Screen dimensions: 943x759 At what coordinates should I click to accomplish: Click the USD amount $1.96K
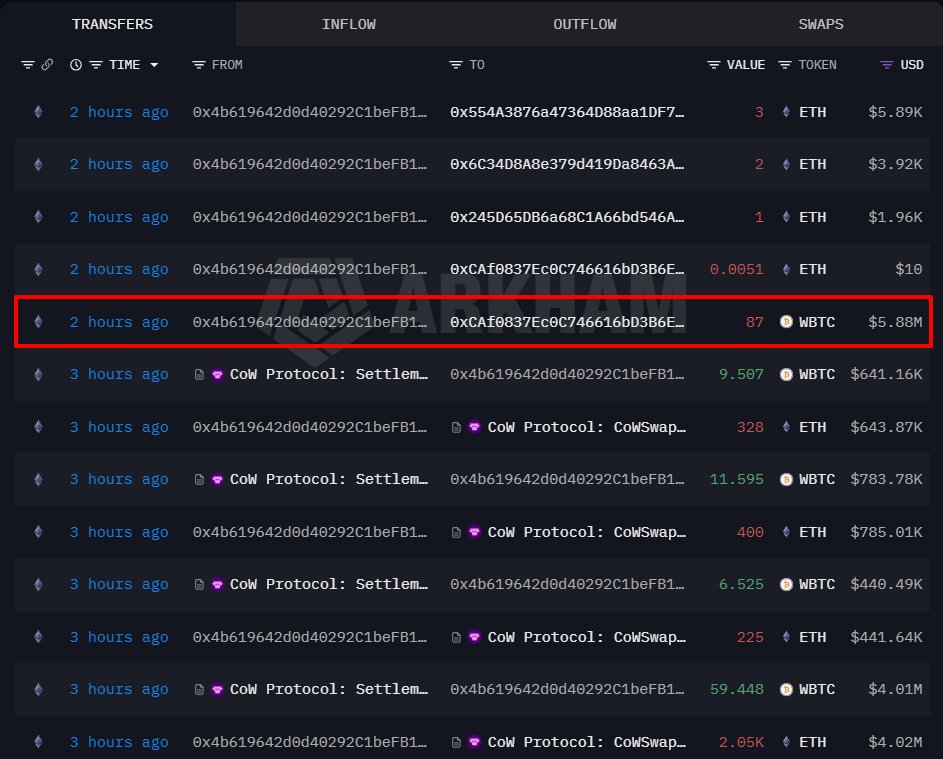895,217
